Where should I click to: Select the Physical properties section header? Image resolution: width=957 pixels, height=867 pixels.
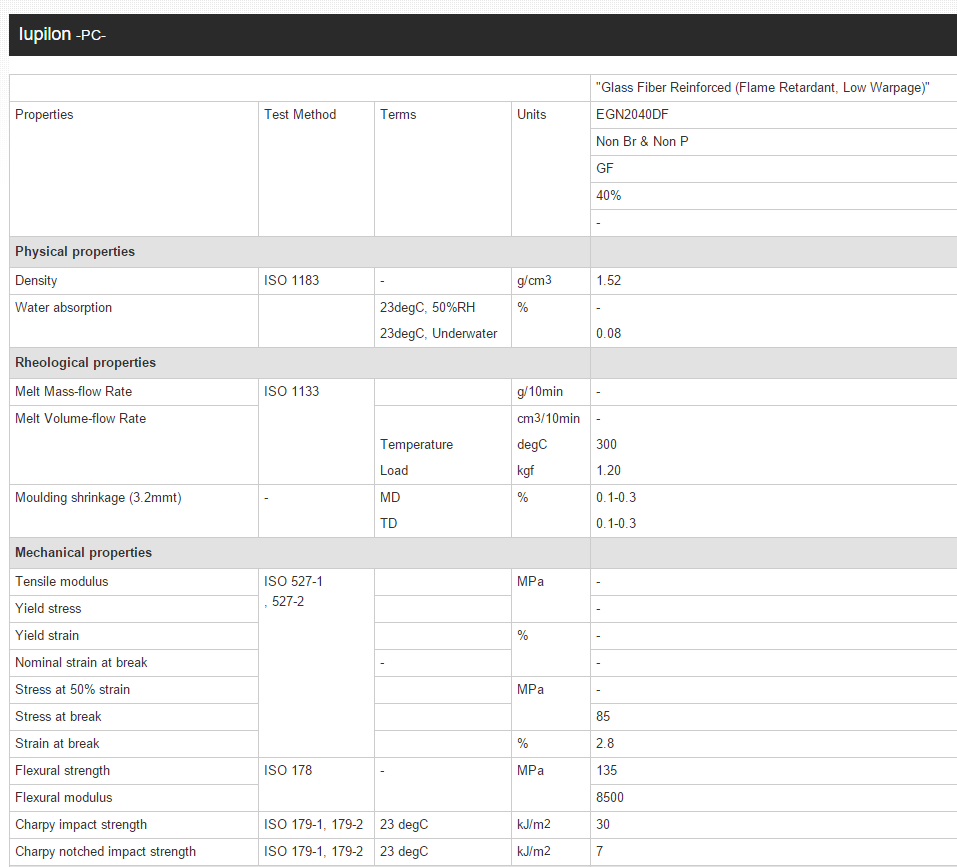pos(75,252)
